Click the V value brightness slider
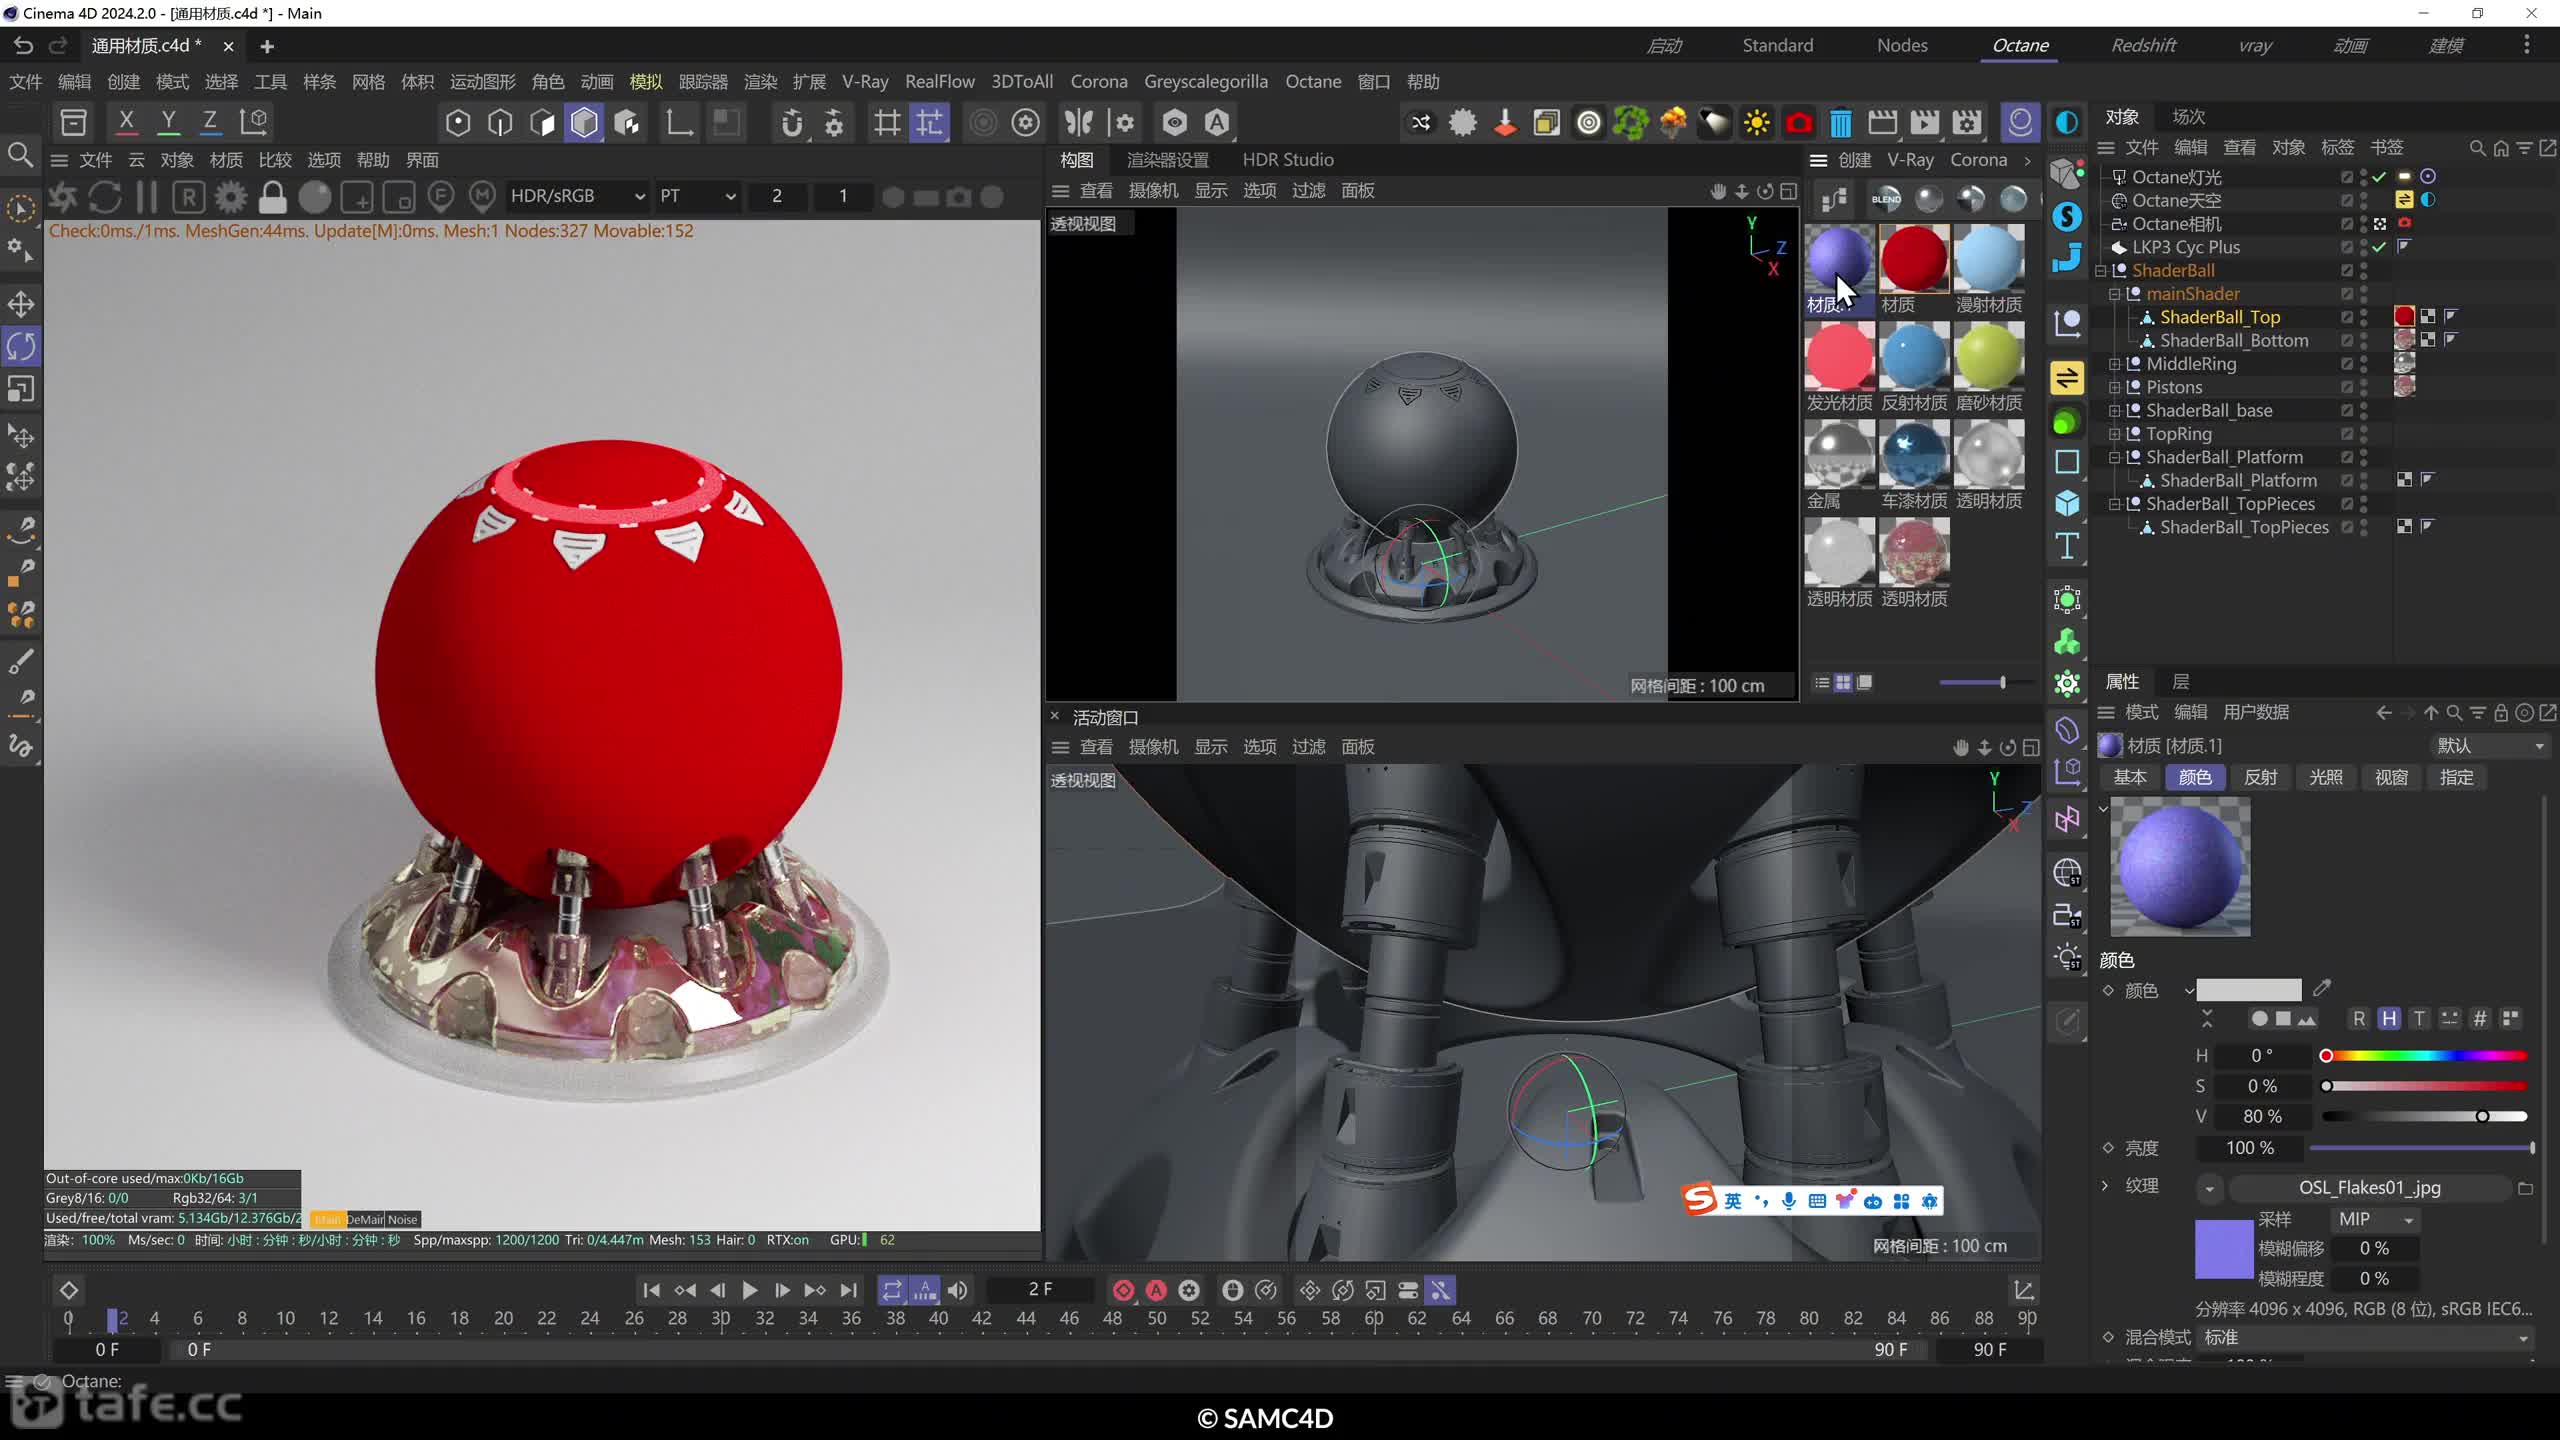The image size is (2560, 1440). 2425,1116
